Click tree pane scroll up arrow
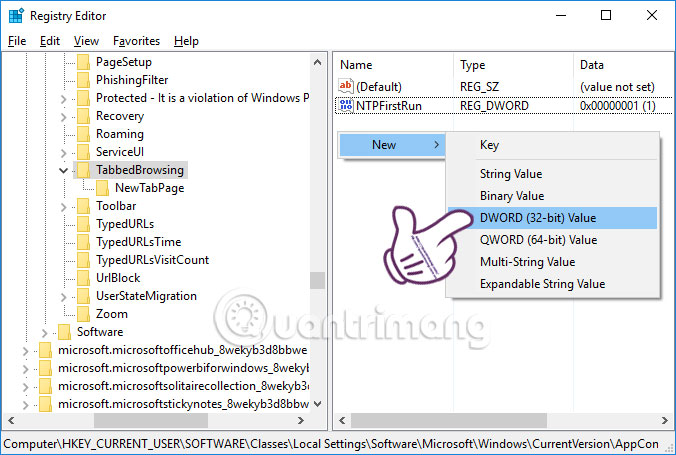This screenshot has width=676, height=455. (x=318, y=62)
